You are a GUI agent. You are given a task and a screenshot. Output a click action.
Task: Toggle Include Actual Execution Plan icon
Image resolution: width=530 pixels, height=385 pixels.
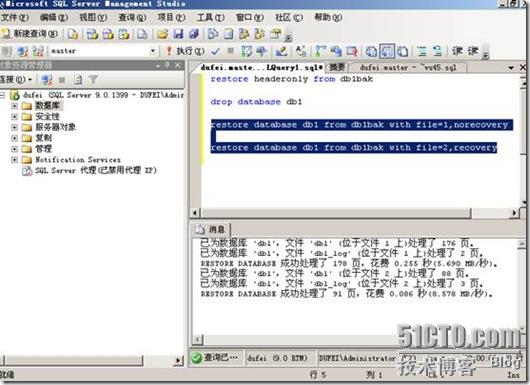[x=320, y=51]
